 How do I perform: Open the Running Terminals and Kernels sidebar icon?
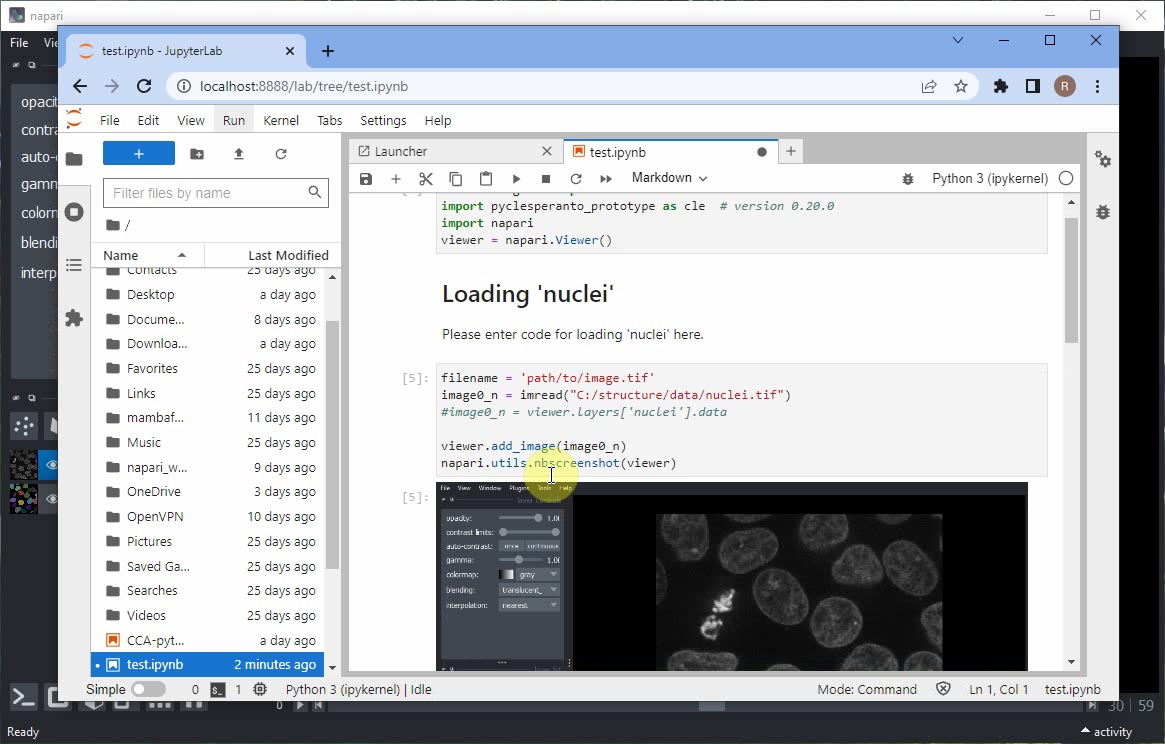coord(74,212)
